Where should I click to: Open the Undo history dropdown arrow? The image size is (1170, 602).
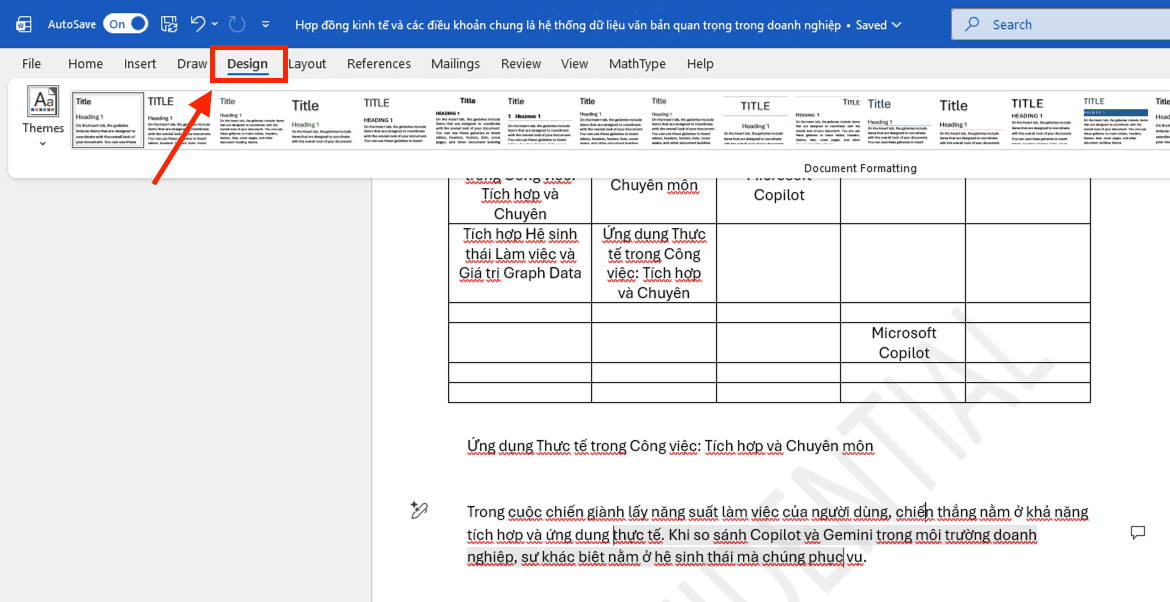click(x=215, y=24)
